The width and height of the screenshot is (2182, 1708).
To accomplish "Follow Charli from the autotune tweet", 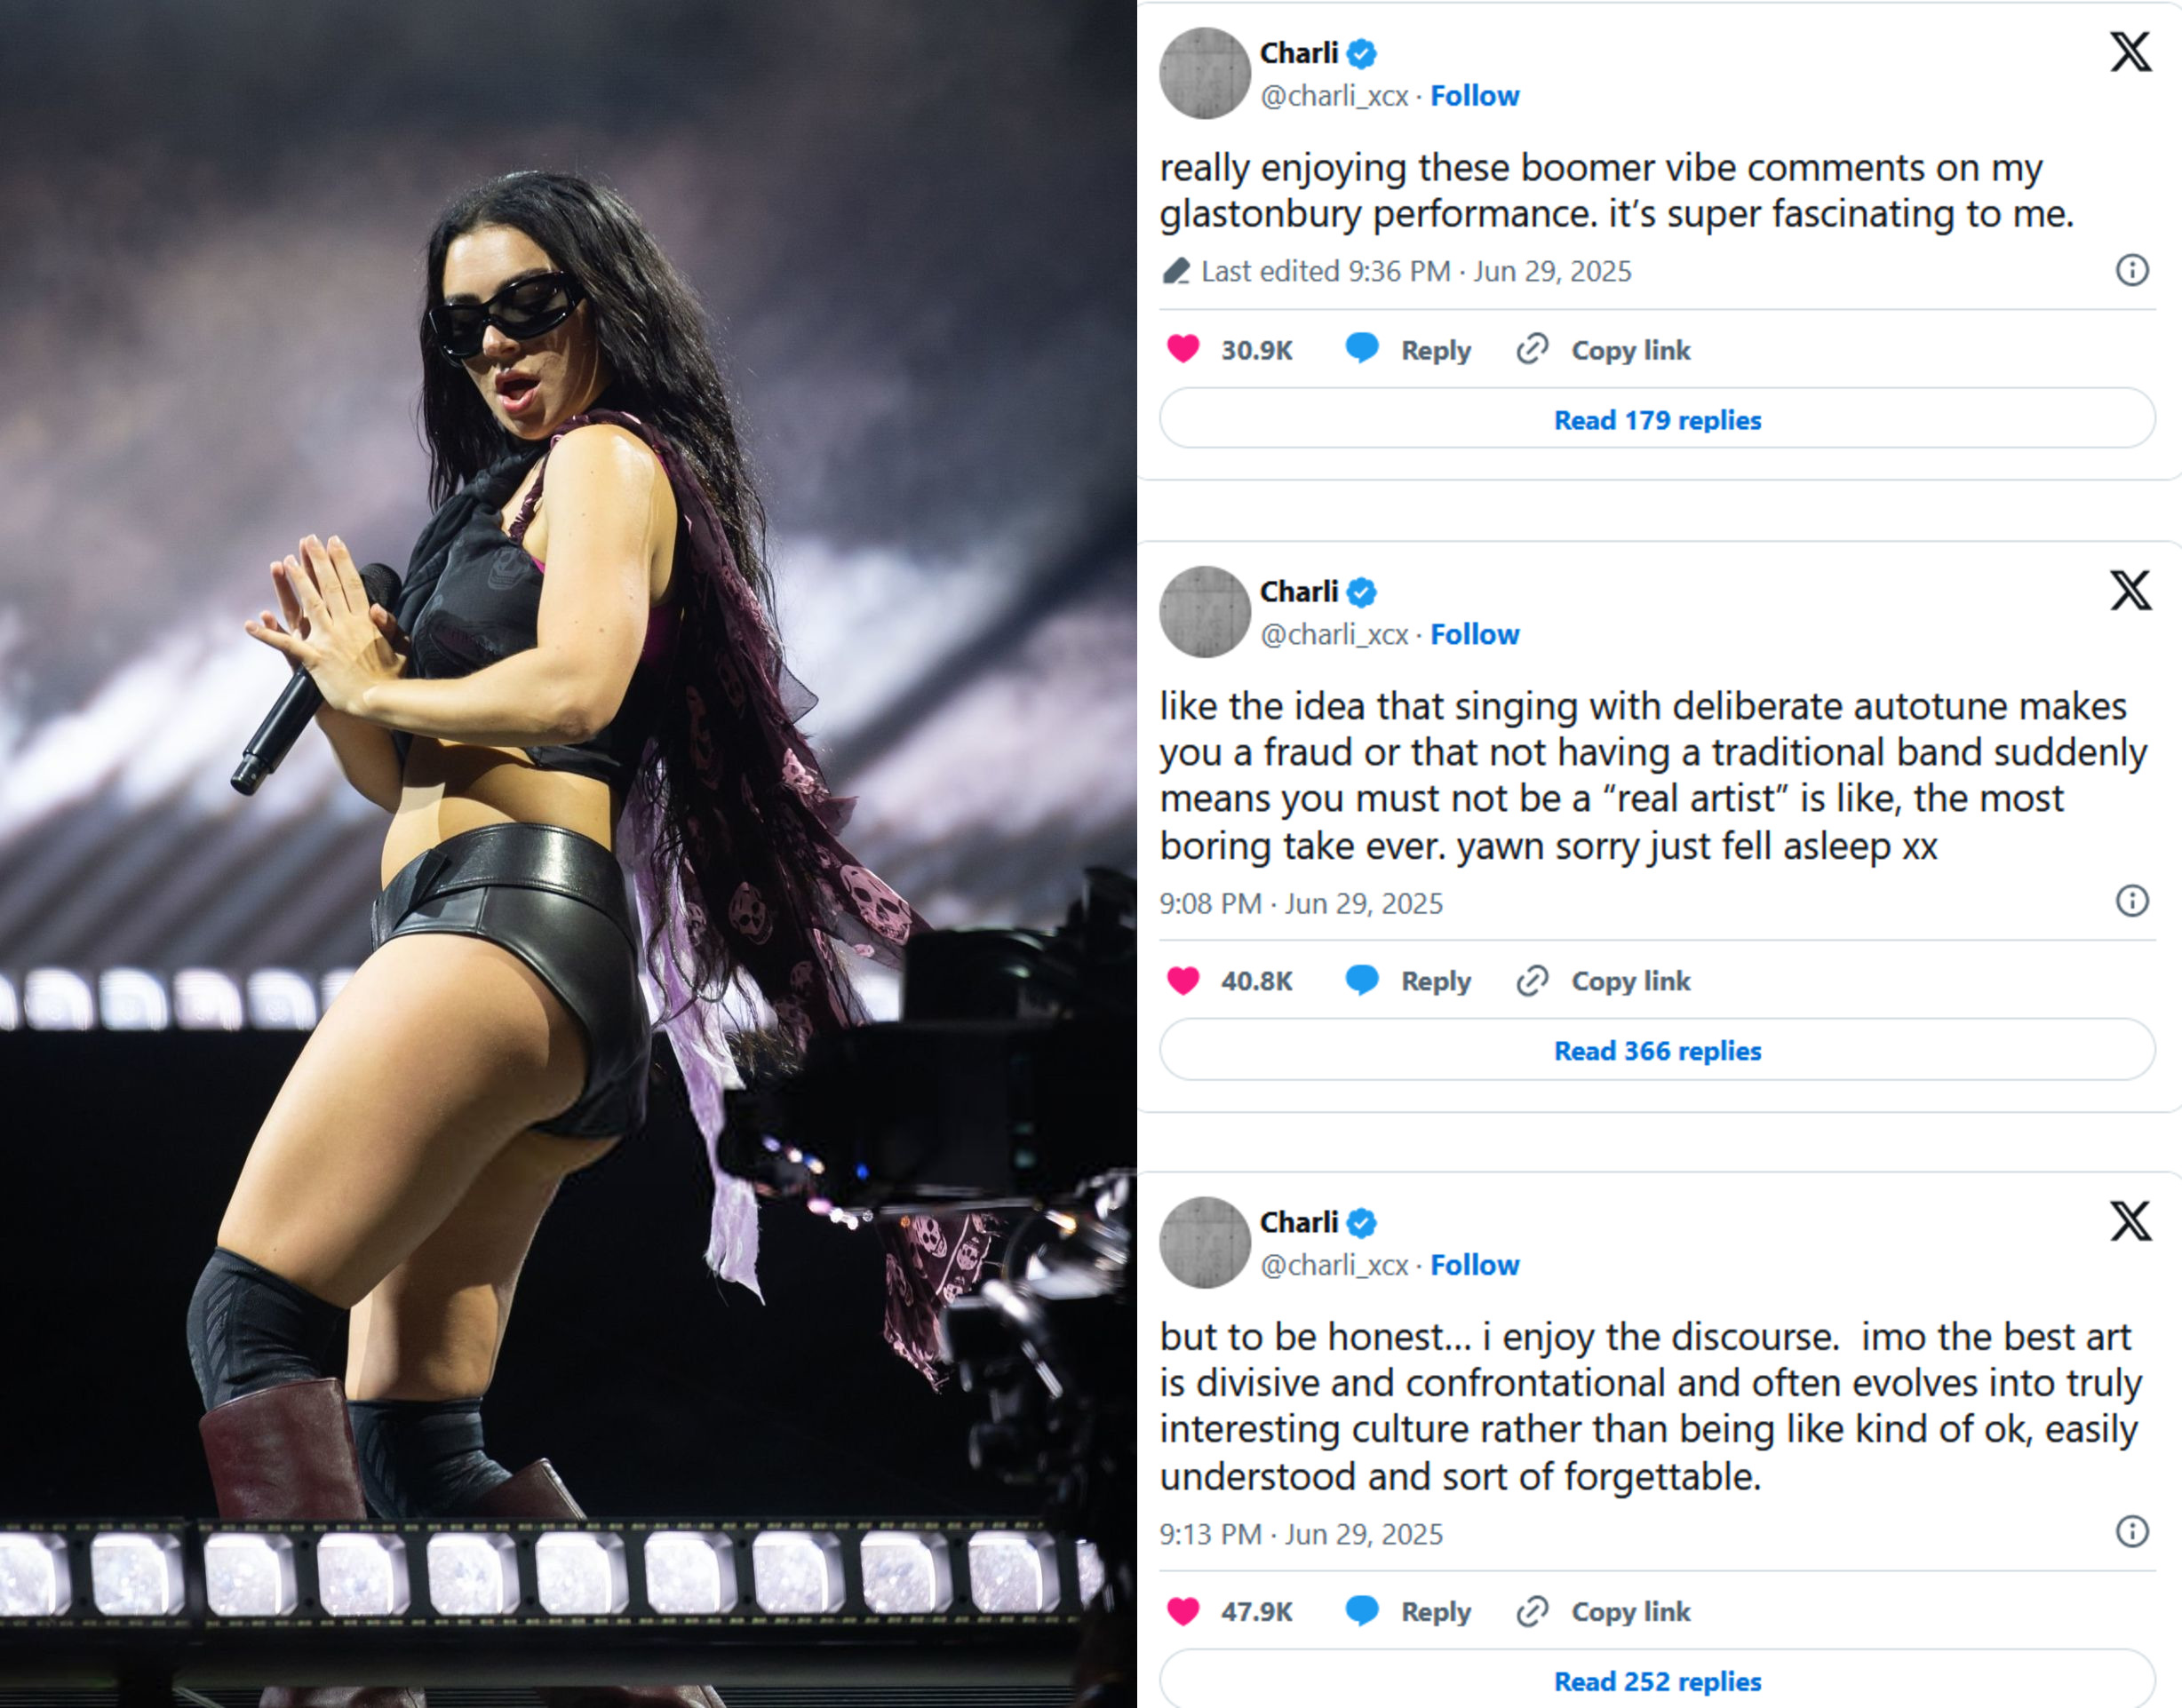I will (x=1474, y=634).
